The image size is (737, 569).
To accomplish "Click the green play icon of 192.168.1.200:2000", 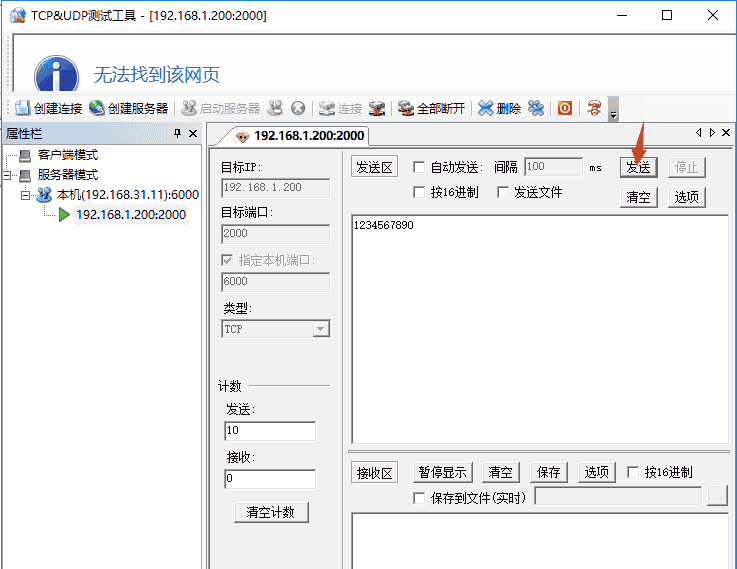I will pos(64,215).
